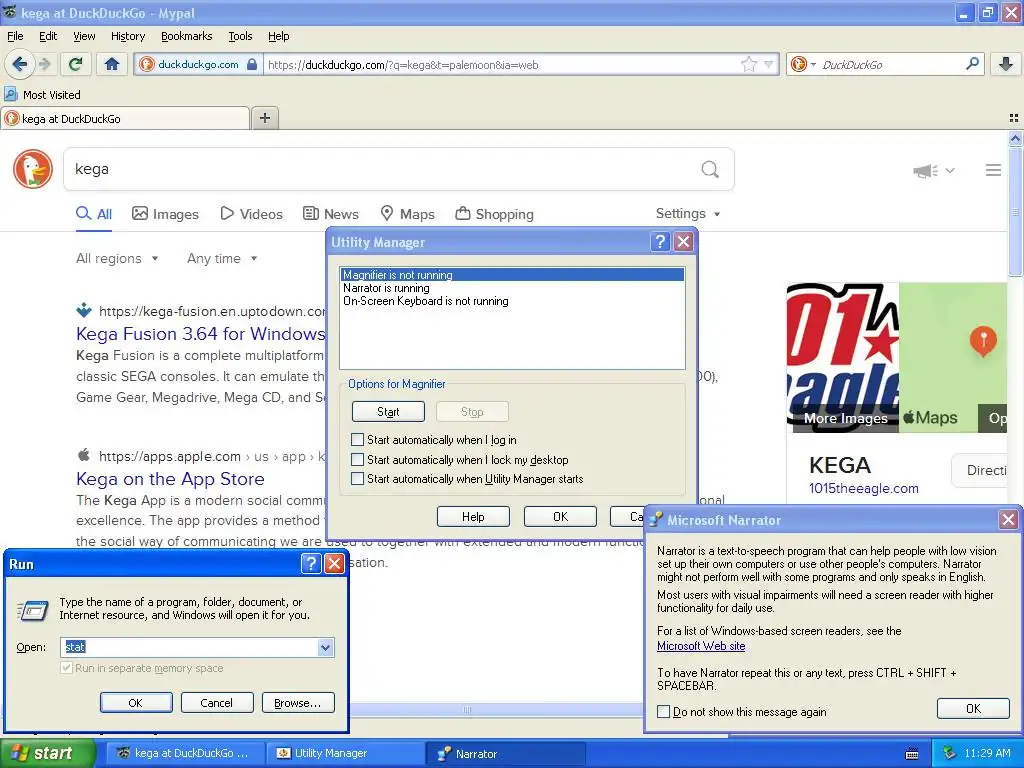Image resolution: width=1024 pixels, height=768 pixels.
Task: Switch to the Shopping search tab
Action: point(494,214)
